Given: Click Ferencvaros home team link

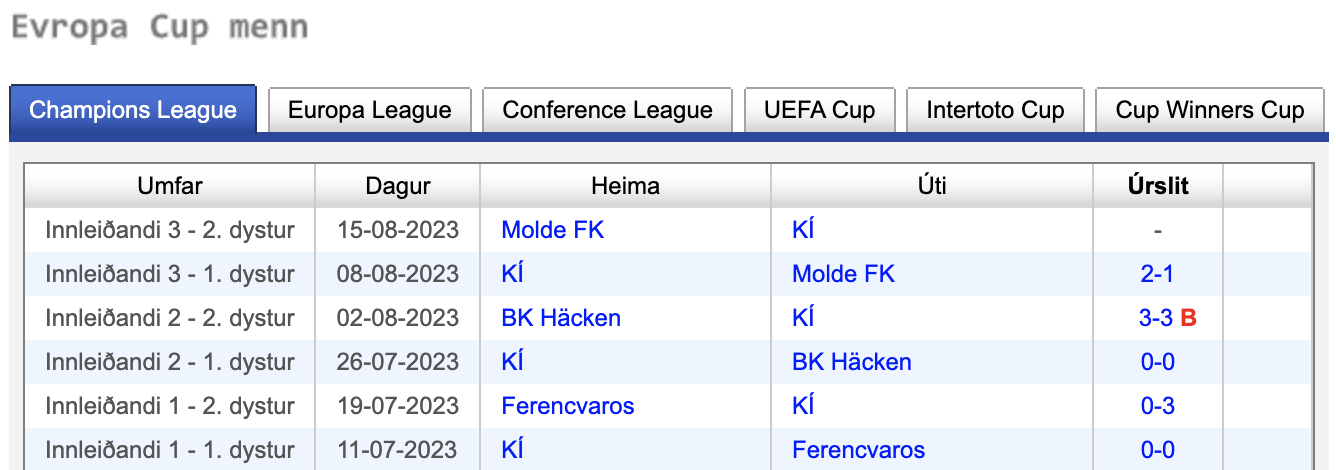Looking at the screenshot, I should [x=568, y=406].
